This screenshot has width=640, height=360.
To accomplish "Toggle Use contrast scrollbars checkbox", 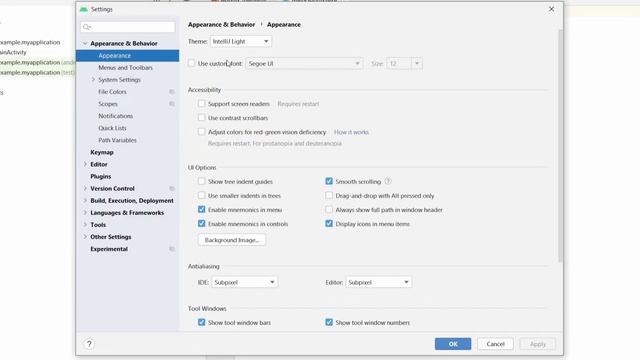I will (x=201, y=118).
